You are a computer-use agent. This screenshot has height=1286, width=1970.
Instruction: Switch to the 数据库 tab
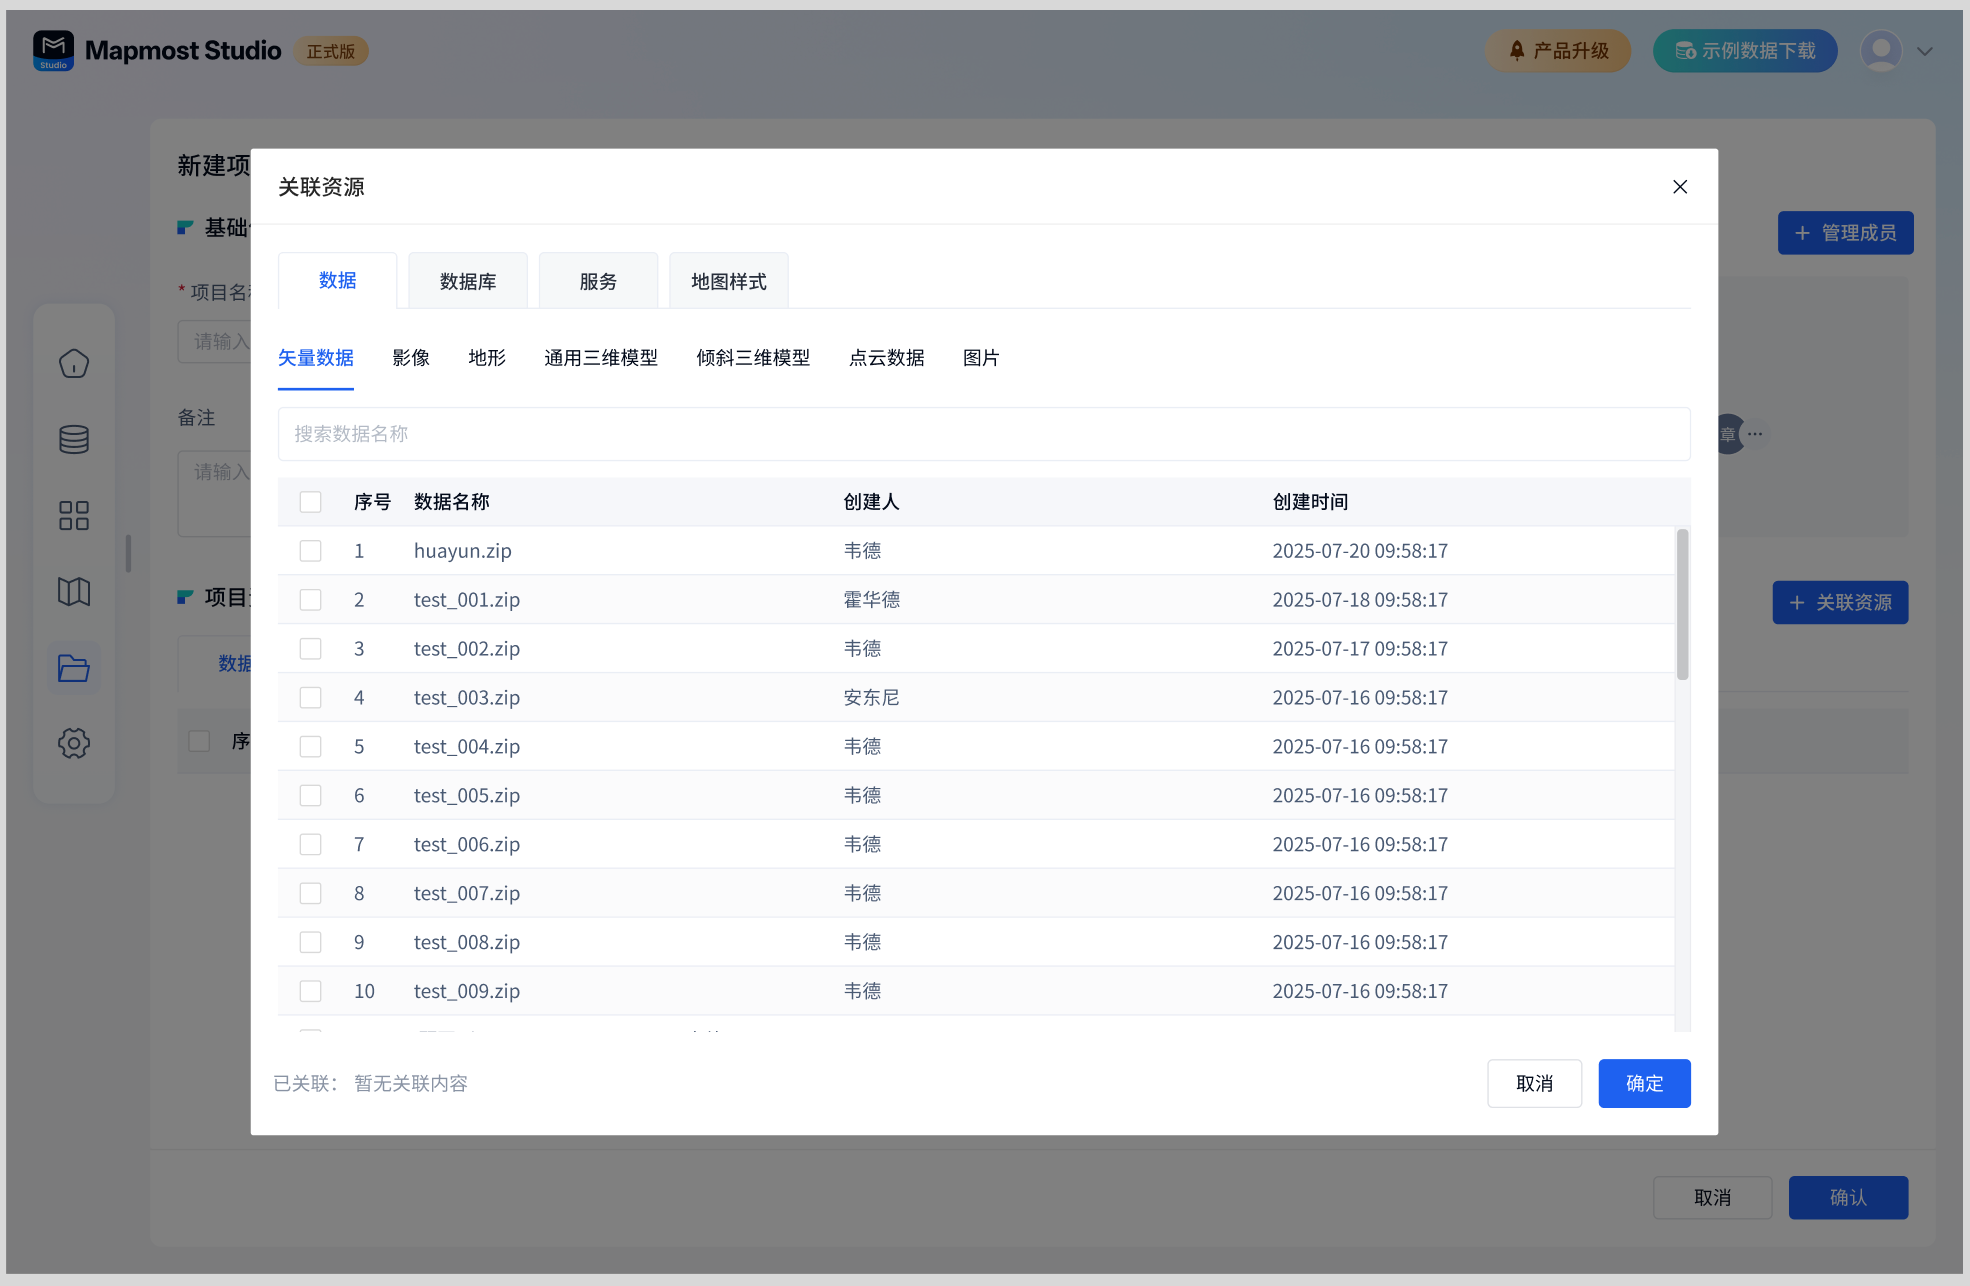[x=468, y=282]
